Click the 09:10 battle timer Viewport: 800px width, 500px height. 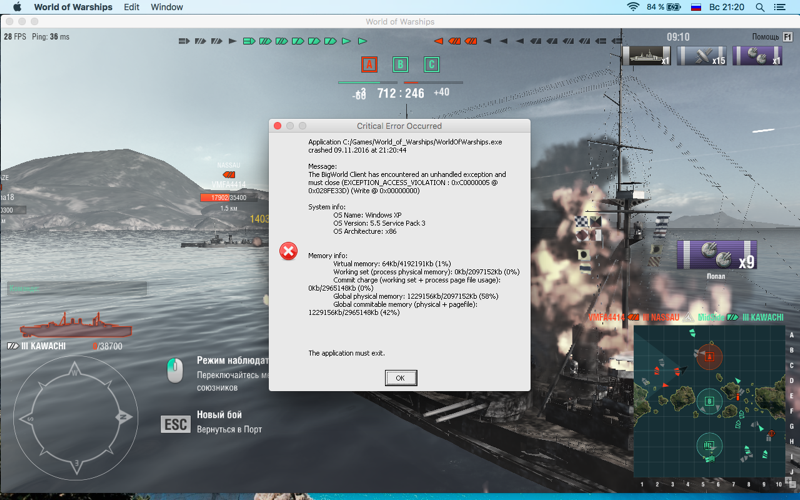point(678,37)
